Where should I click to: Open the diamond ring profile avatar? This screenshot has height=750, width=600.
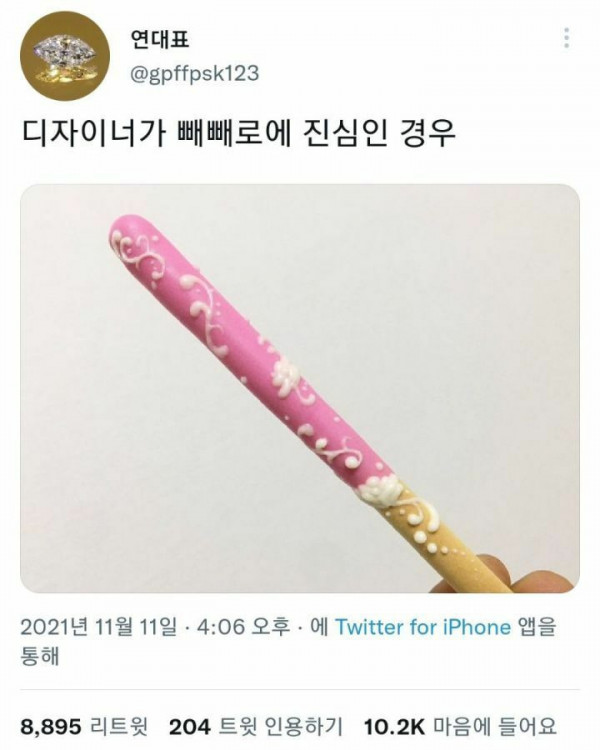point(65,56)
